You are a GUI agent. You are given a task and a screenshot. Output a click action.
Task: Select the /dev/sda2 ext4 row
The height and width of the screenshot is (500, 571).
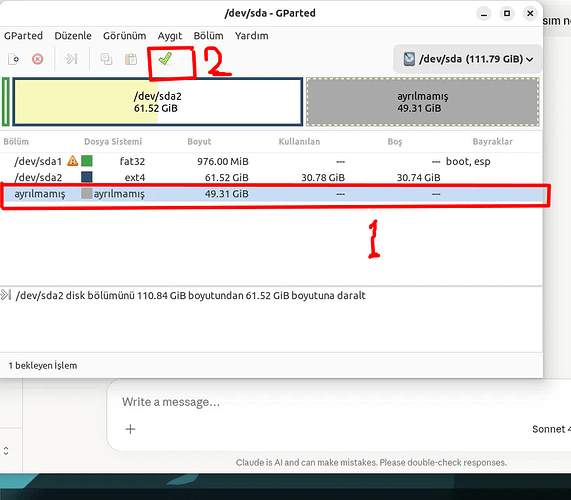[271, 177]
